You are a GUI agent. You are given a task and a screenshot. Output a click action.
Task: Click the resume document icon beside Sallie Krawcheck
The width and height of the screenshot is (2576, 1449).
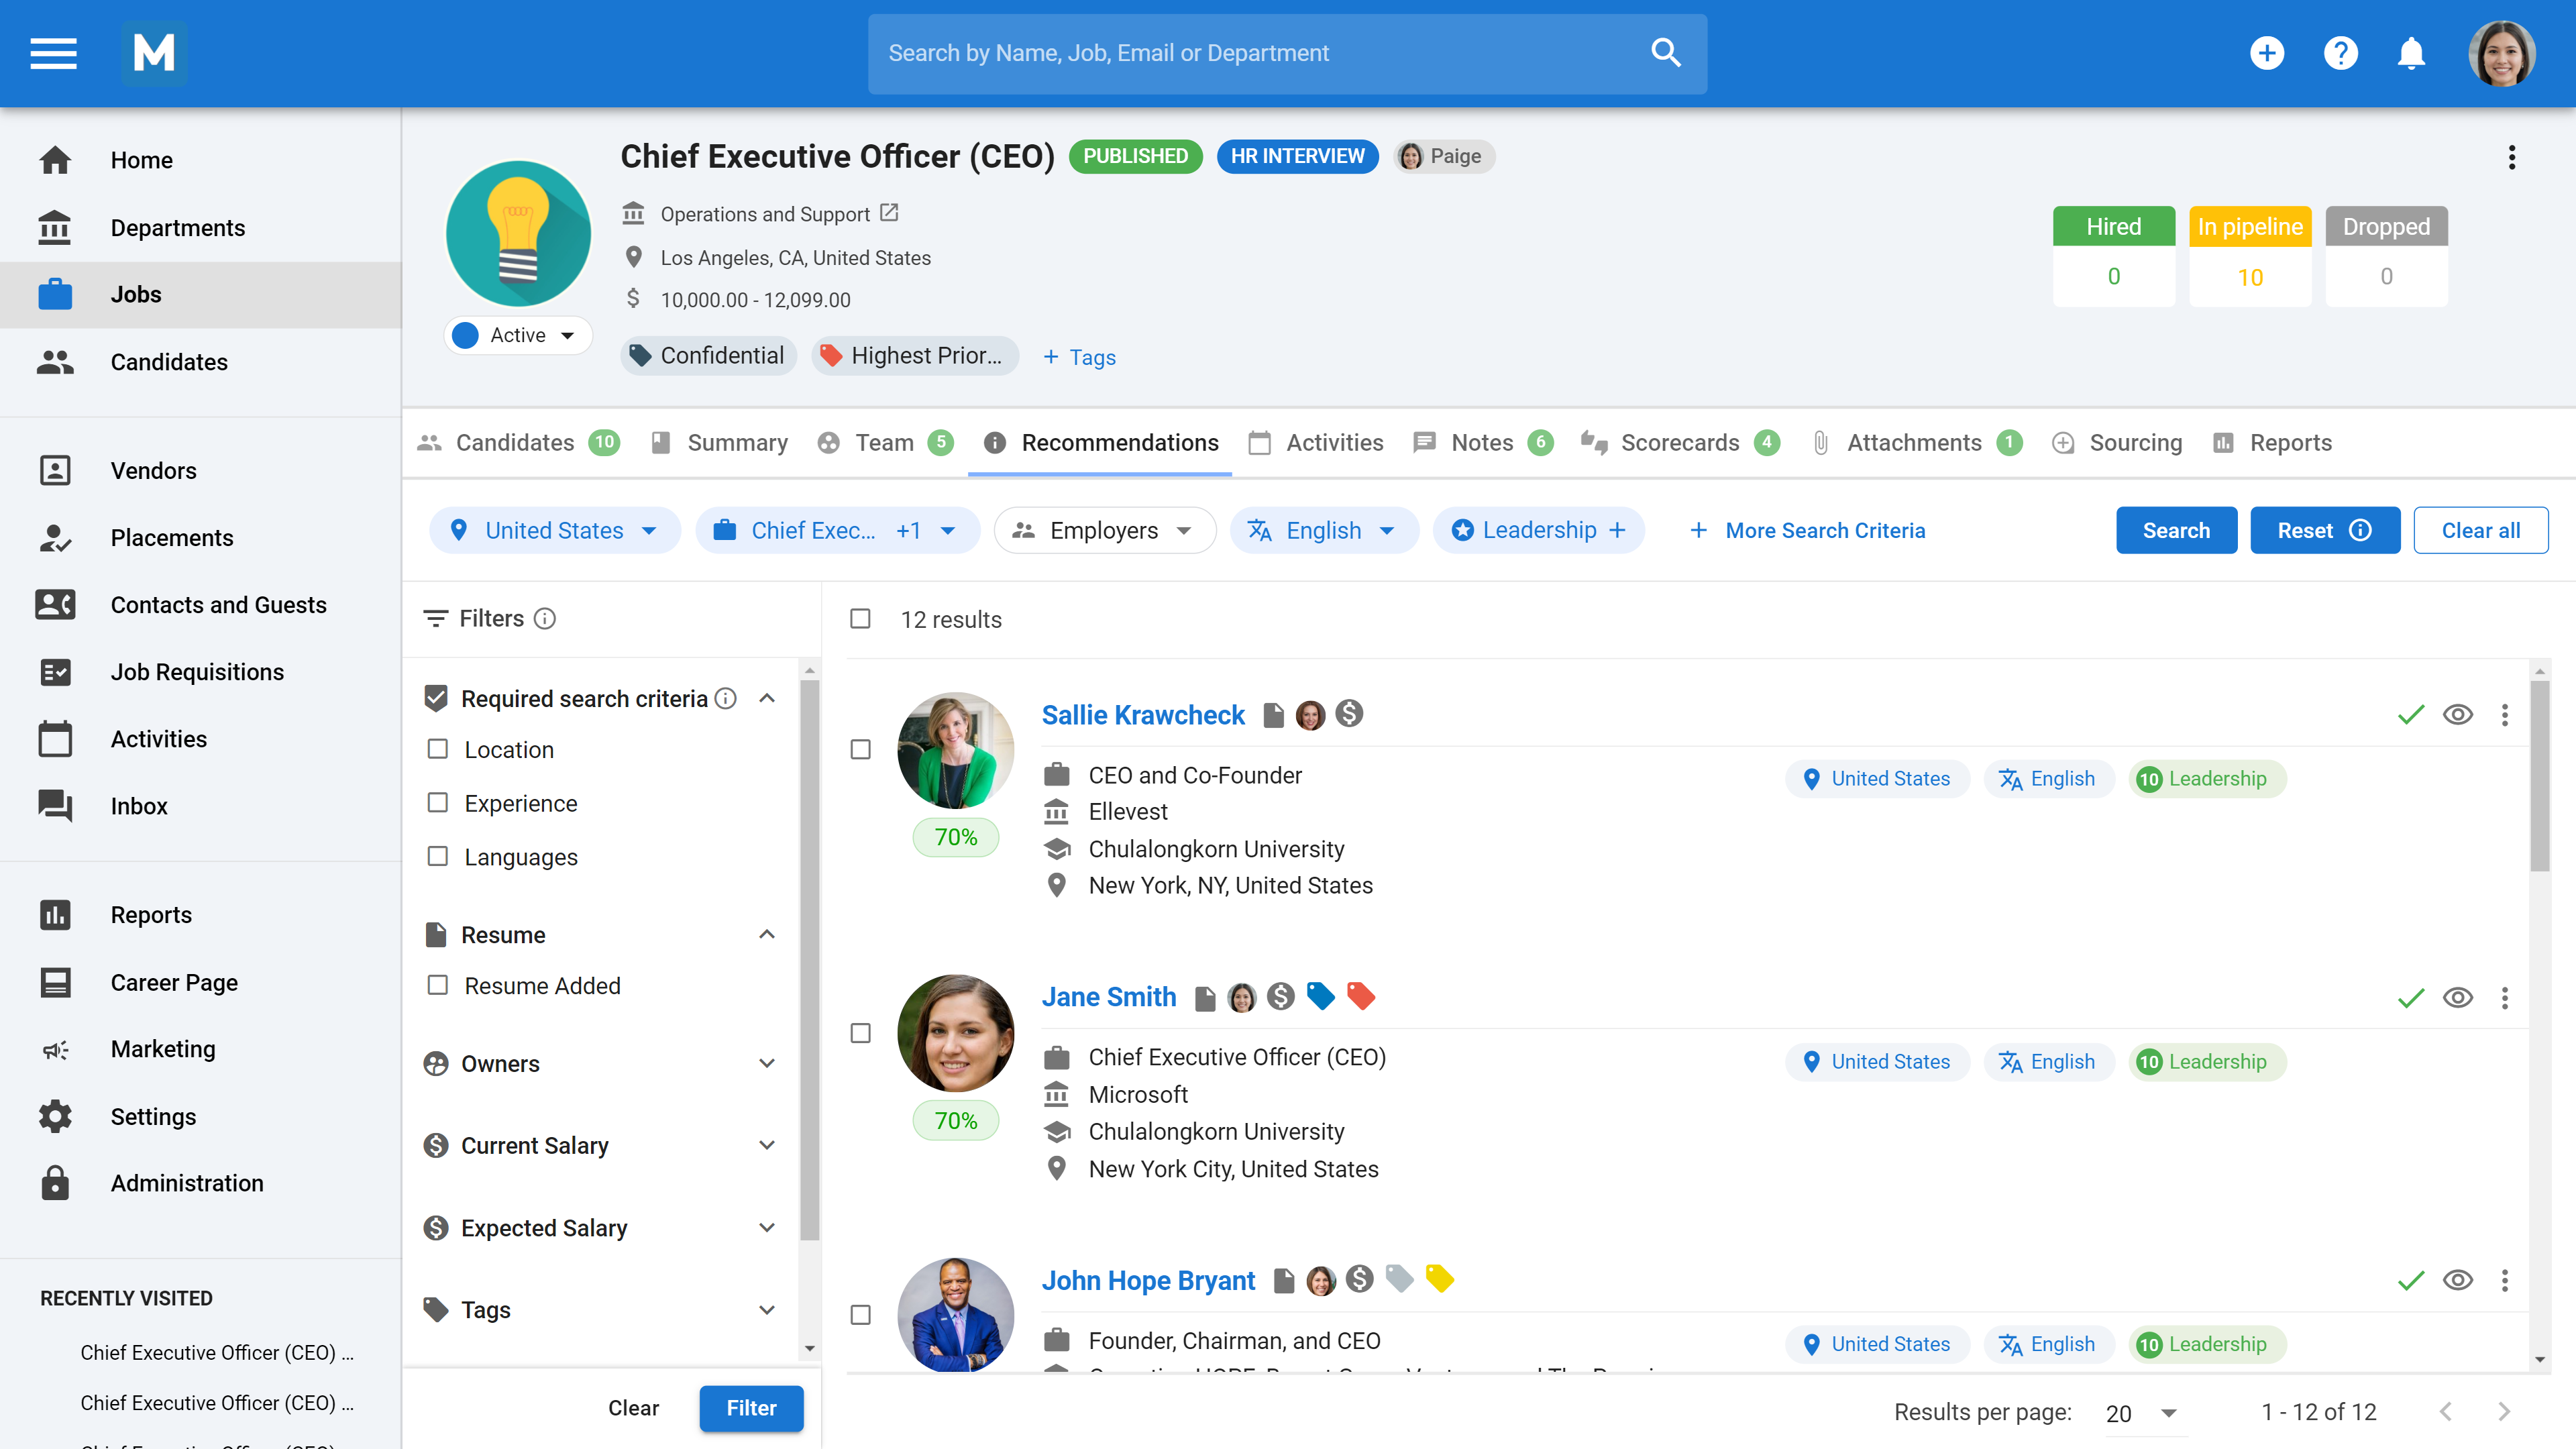(x=1273, y=715)
